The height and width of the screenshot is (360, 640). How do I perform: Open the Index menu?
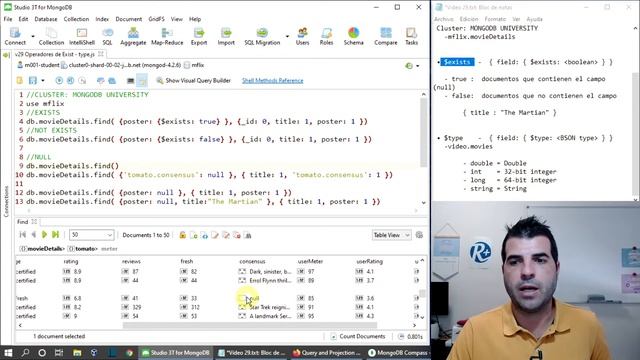(102, 19)
